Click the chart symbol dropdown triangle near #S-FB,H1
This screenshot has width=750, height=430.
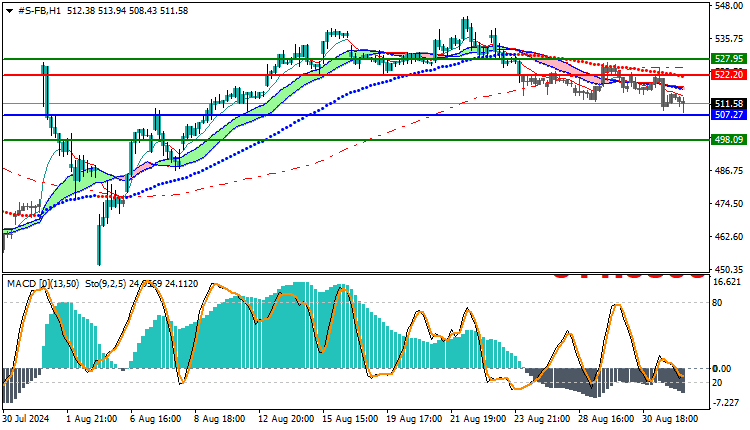(x=10, y=11)
